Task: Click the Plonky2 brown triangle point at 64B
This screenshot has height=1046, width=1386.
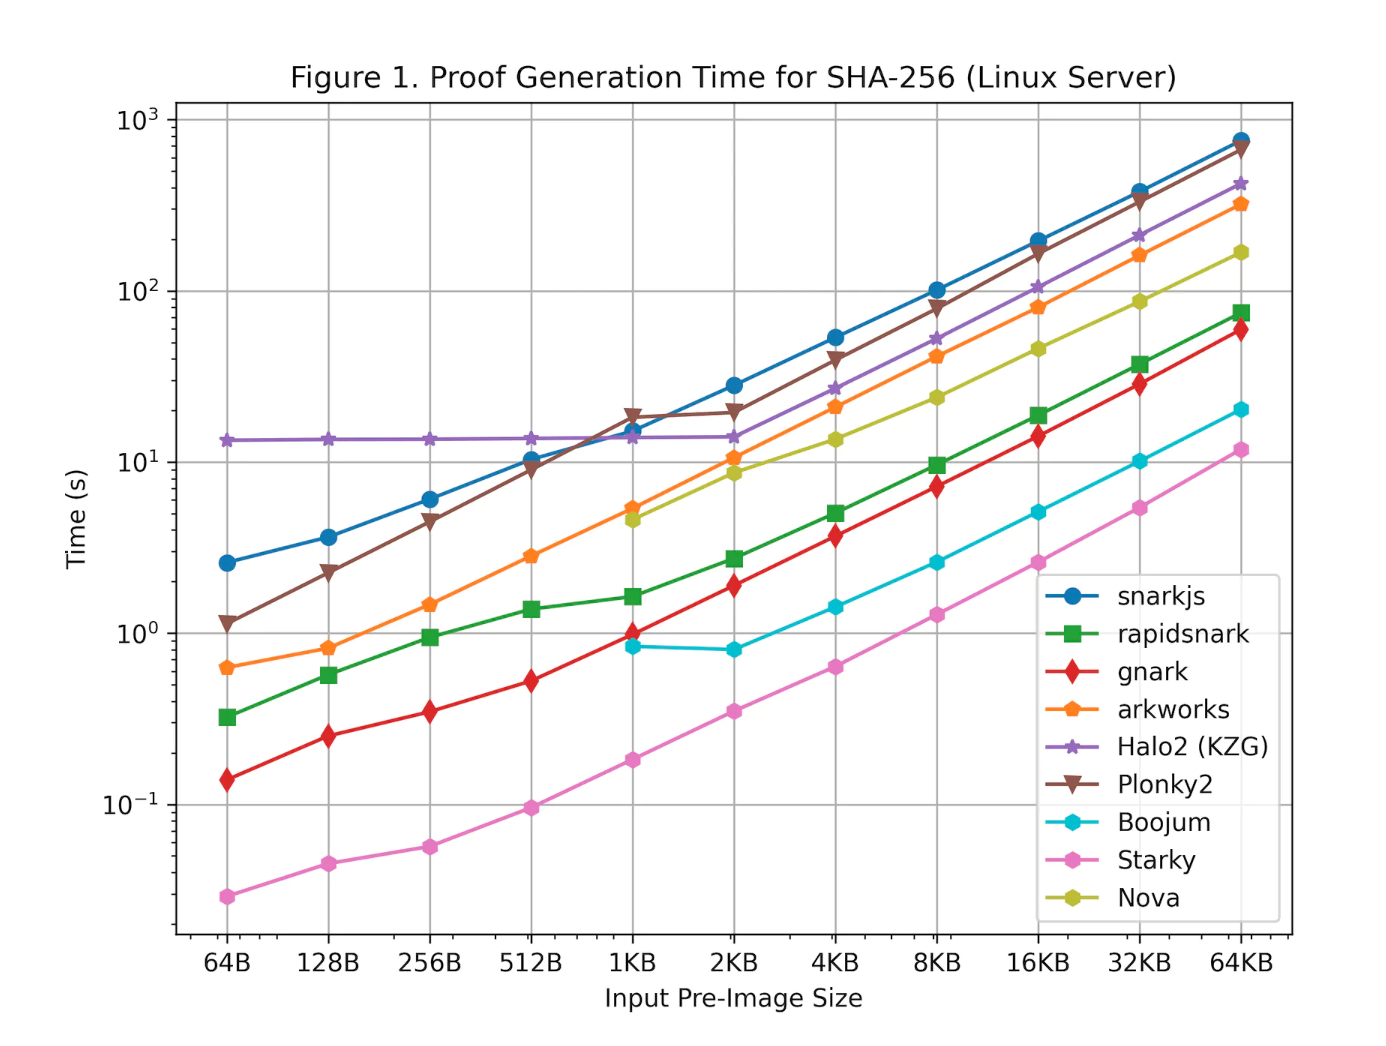Action: click(x=227, y=624)
